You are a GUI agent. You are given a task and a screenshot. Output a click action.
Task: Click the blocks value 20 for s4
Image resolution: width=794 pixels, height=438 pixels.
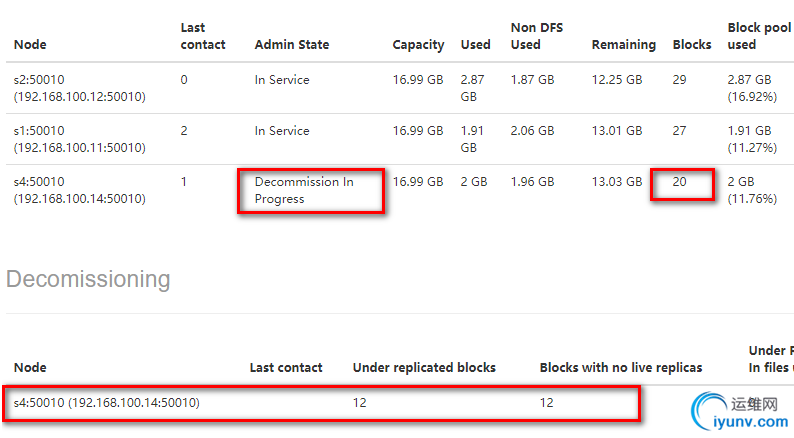tap(680, 182)
